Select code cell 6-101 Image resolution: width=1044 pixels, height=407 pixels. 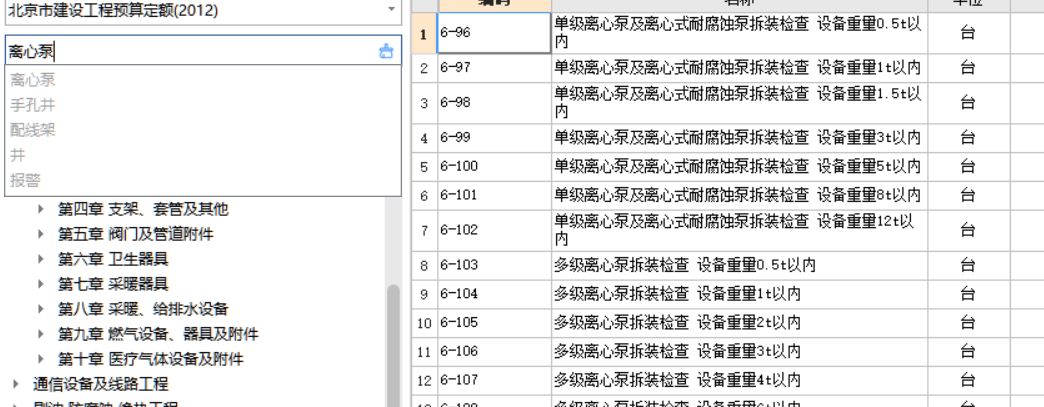(x=494, y=195)
